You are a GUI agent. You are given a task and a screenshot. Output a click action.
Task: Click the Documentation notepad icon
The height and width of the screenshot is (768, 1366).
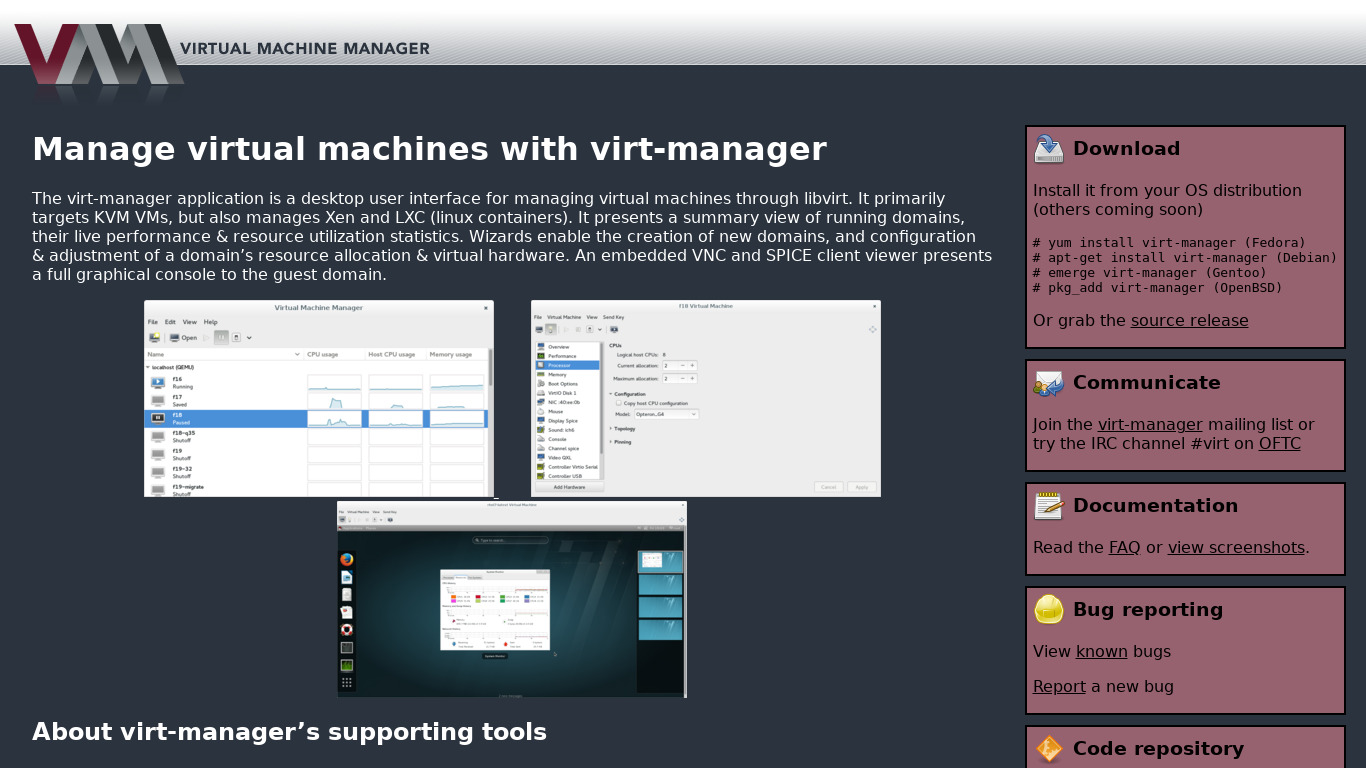click(1049, 506)
